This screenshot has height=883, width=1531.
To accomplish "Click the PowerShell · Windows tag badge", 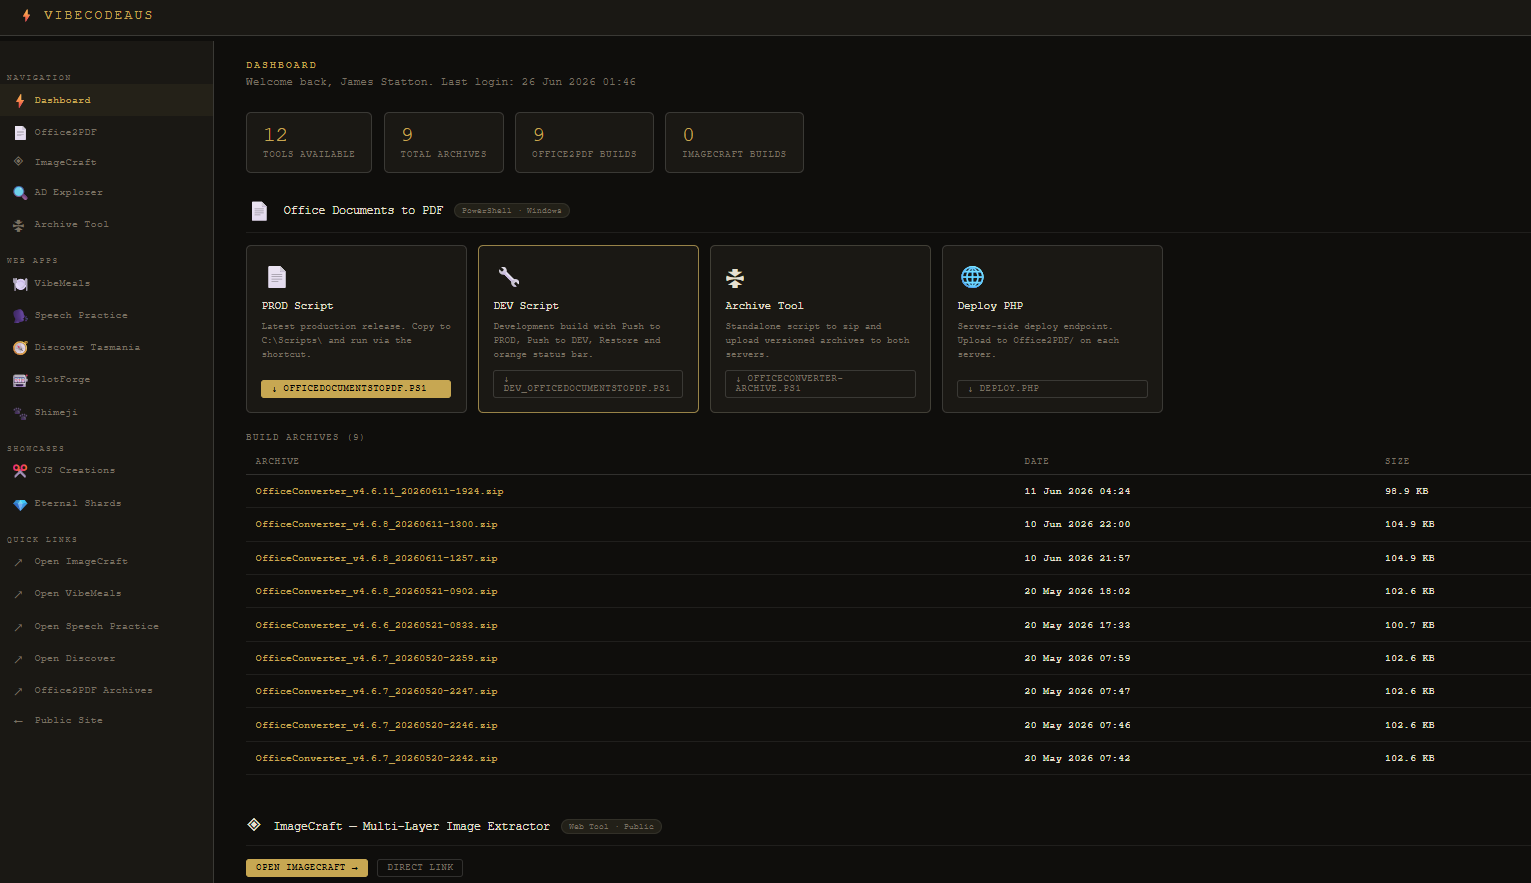I will 512,211.
